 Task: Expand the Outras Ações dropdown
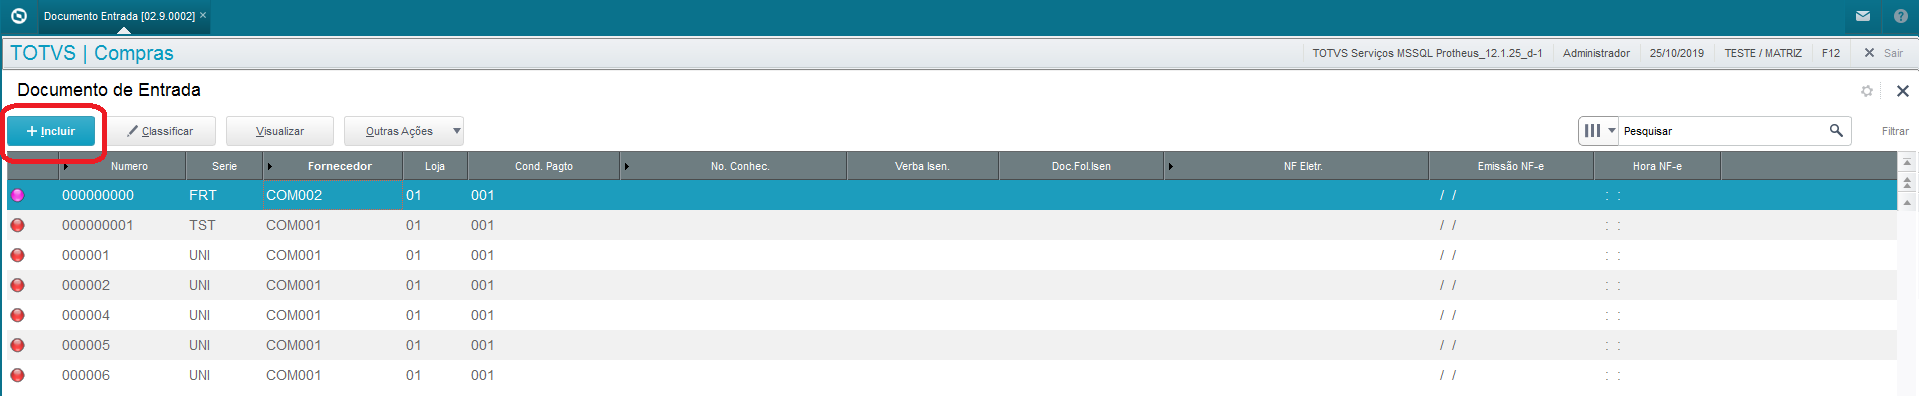click(x=403, y=131)
